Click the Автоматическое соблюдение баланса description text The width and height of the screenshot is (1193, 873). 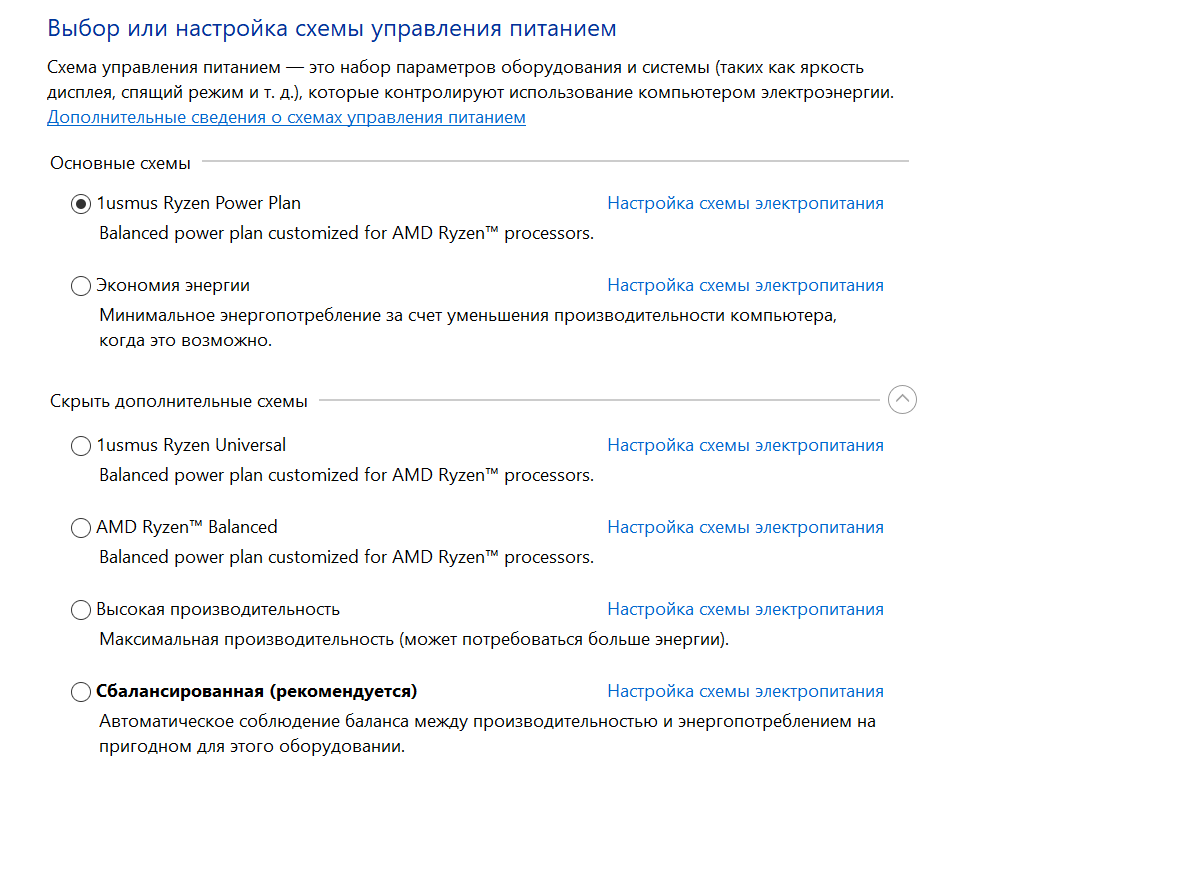(487, 721)
